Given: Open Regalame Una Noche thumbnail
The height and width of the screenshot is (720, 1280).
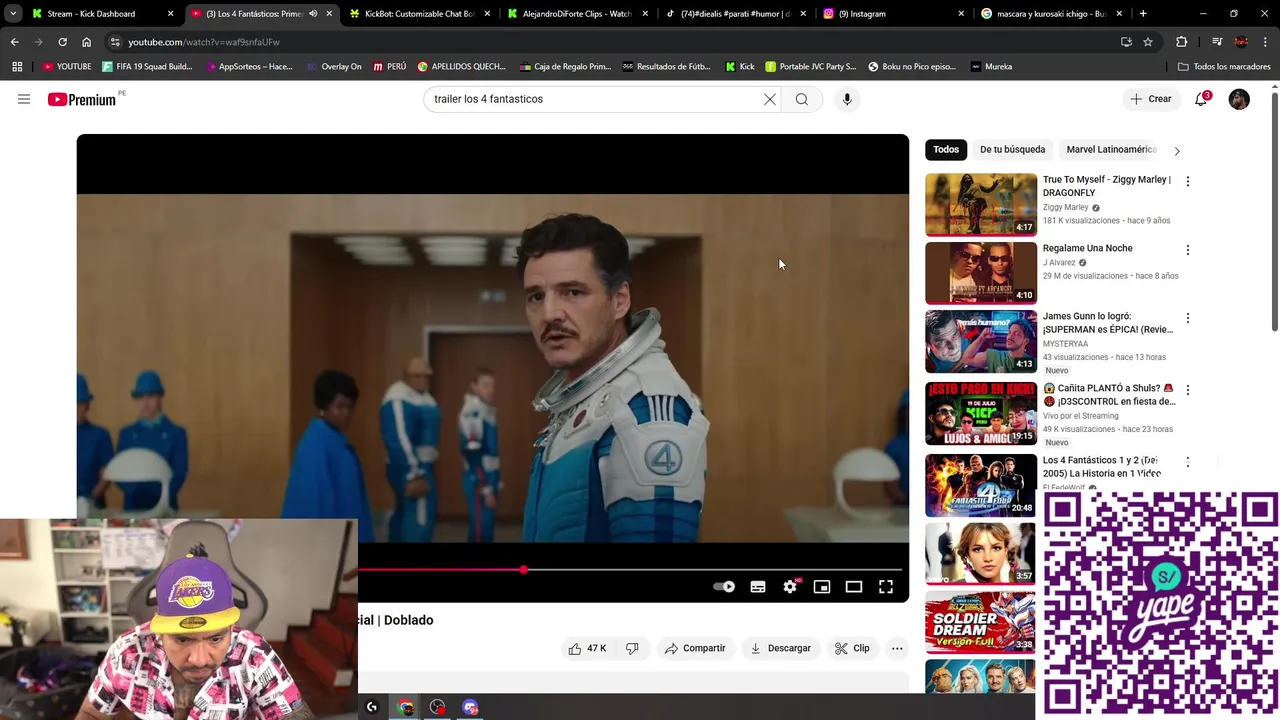Looking at the screenshot, I should coord(981,272).
